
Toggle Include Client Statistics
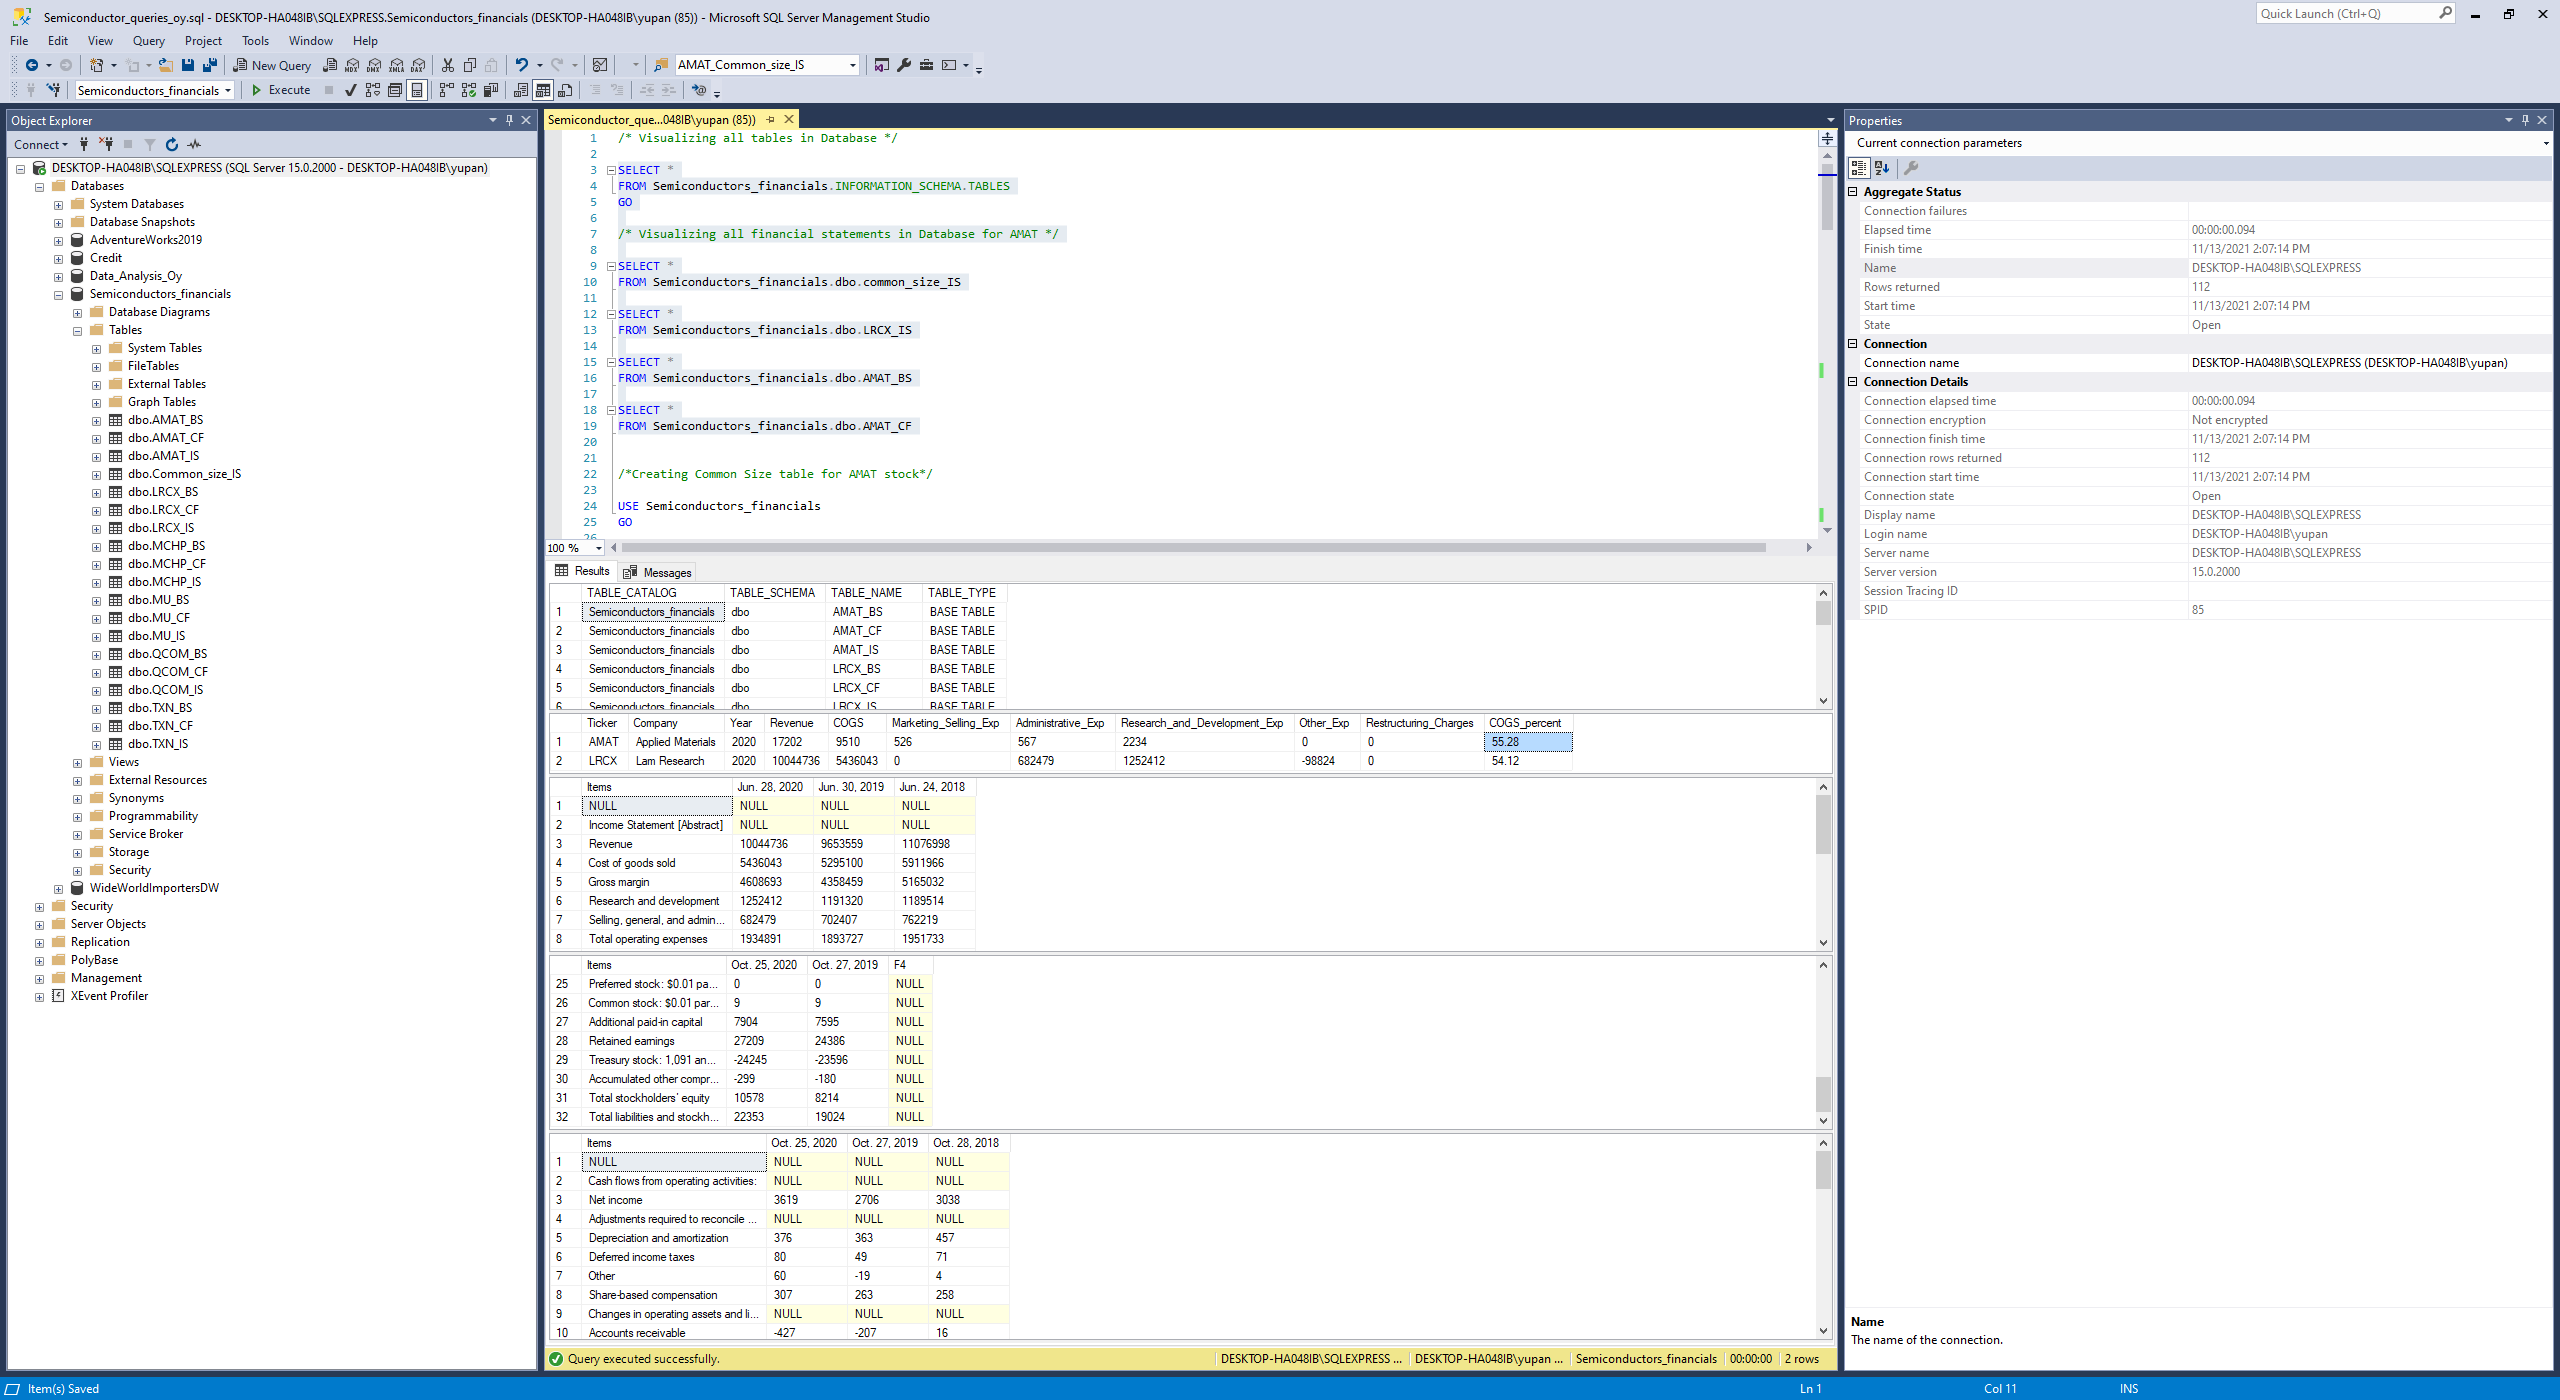click(x=490, y=90)
